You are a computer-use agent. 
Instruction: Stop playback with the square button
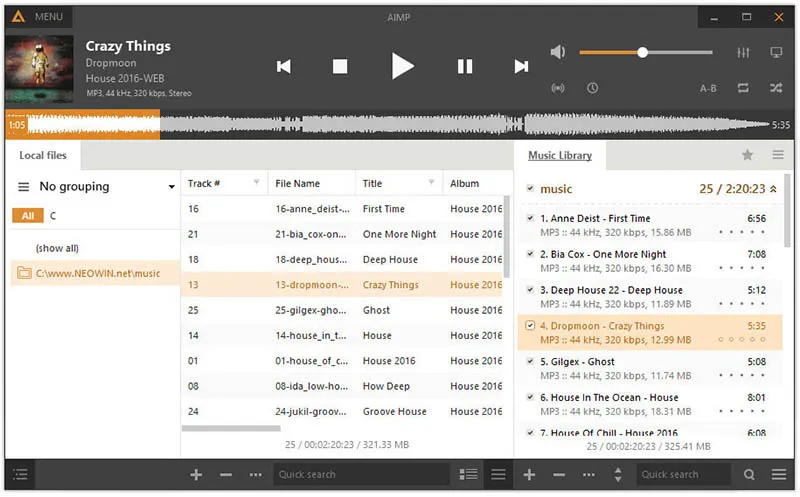coord(340,67)
